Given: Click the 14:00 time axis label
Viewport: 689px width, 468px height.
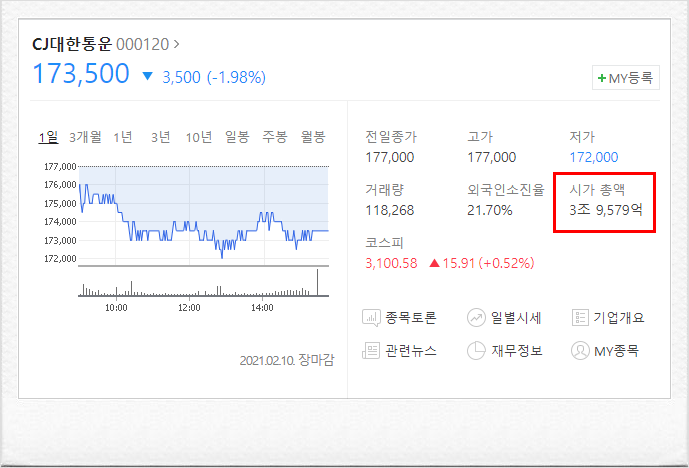Looking at the screenshot, I should pyautogui.click(x=262, y=308).
